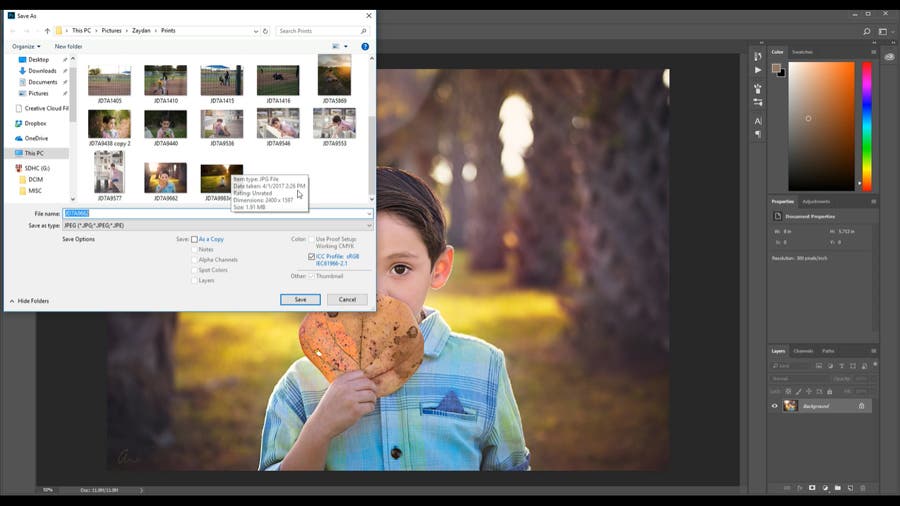Filter layers by adjustment layer icon
The height and width of the screenshot is (506, 900).
[x=830, y=365]
